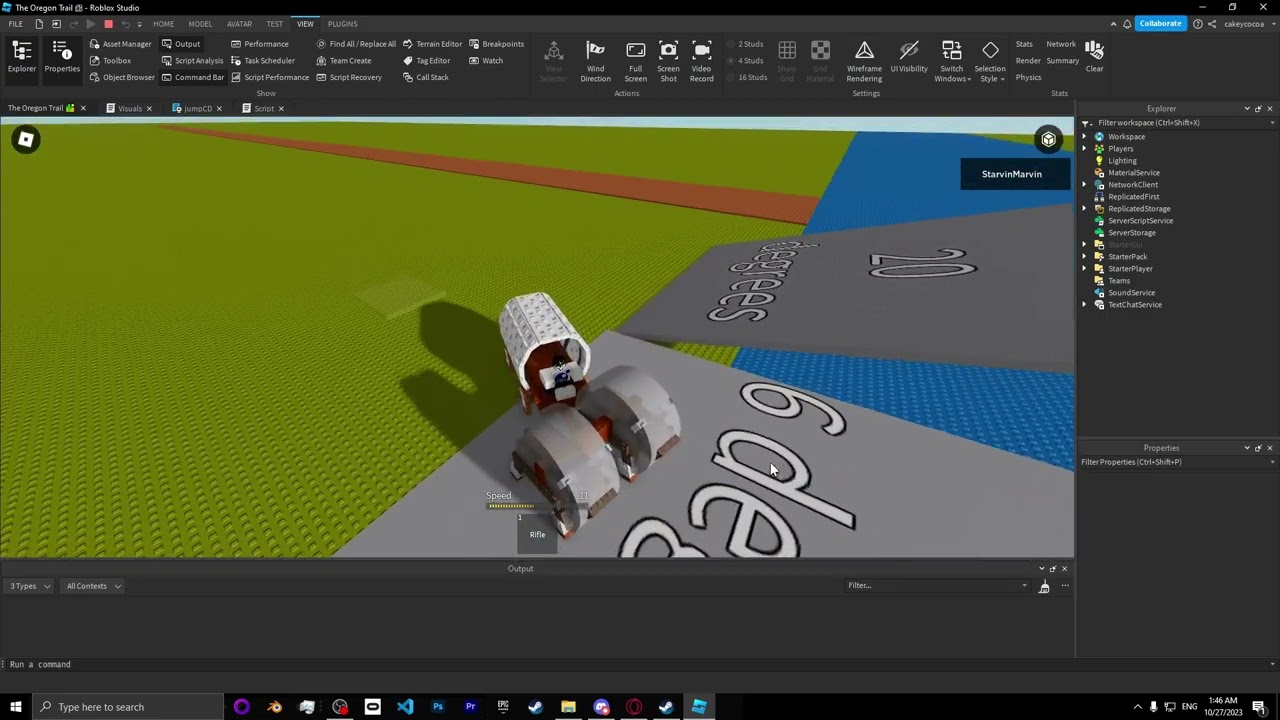Open the All Contexts dropdown

(x=93, y=586)
